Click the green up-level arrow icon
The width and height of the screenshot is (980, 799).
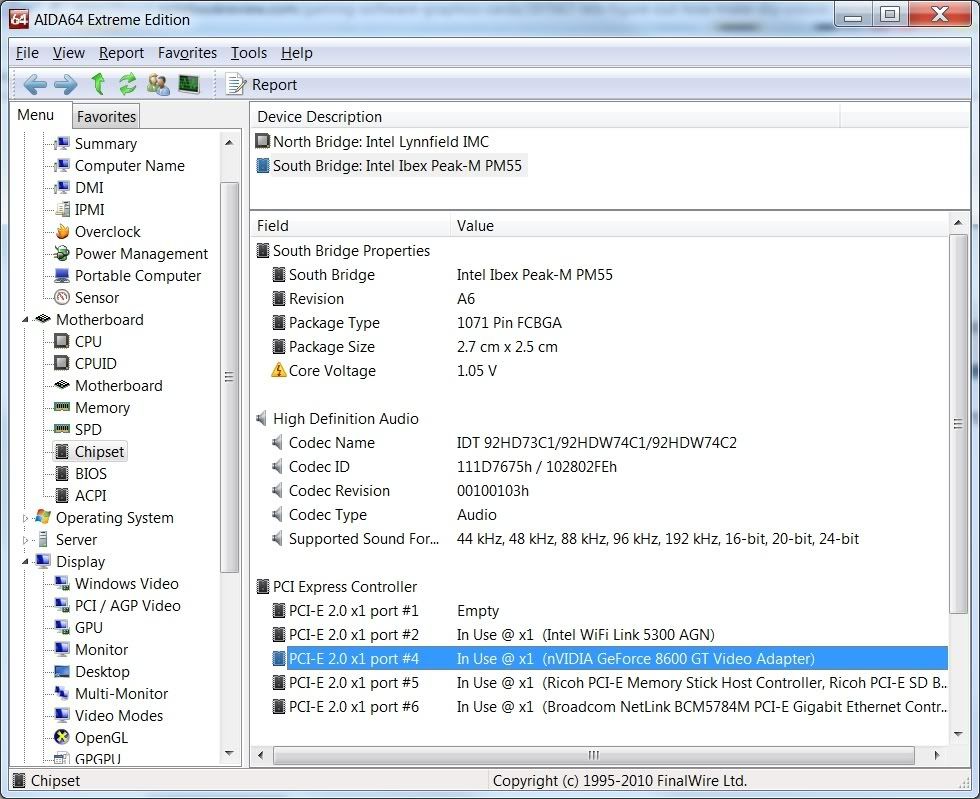(98, 84)
